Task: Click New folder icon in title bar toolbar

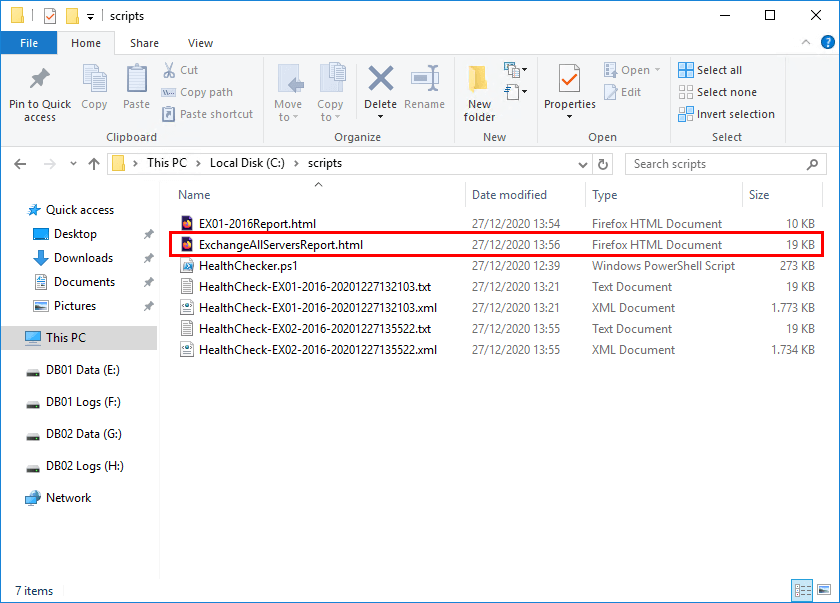Action: pos(72,16)
